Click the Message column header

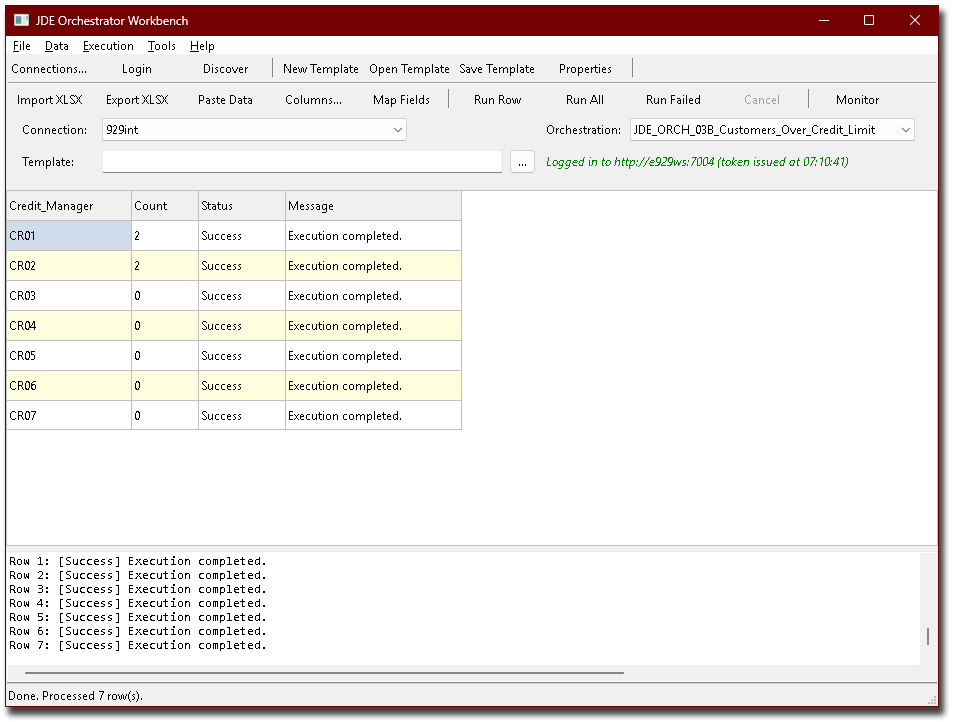point(373,206)
